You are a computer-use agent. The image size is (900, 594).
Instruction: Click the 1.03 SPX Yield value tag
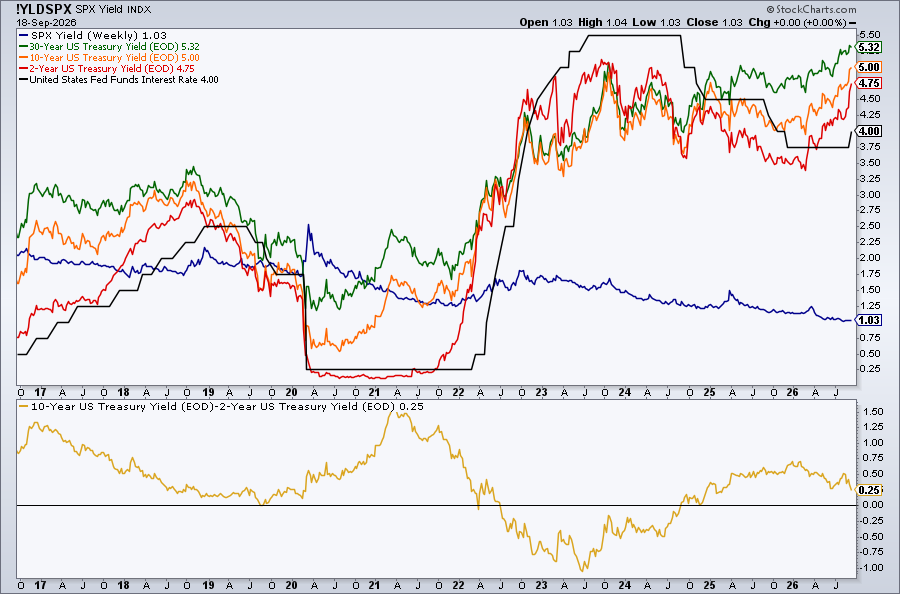868,320
